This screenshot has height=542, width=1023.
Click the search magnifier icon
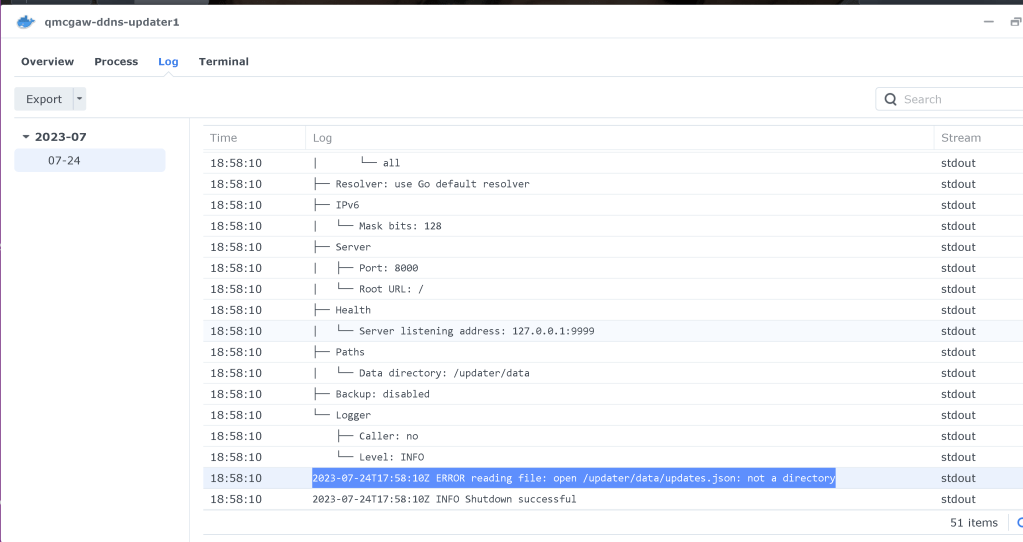(x=890, y=99)
